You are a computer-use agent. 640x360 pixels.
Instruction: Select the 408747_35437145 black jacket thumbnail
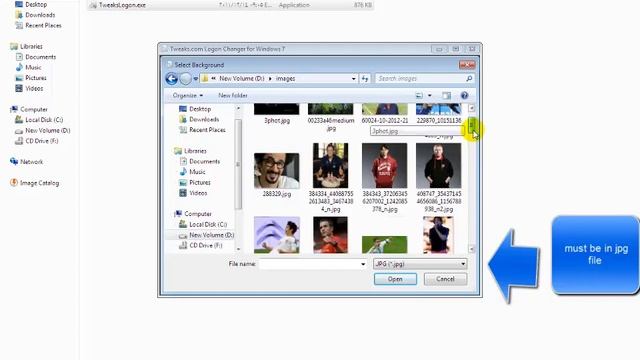(438, 165)
